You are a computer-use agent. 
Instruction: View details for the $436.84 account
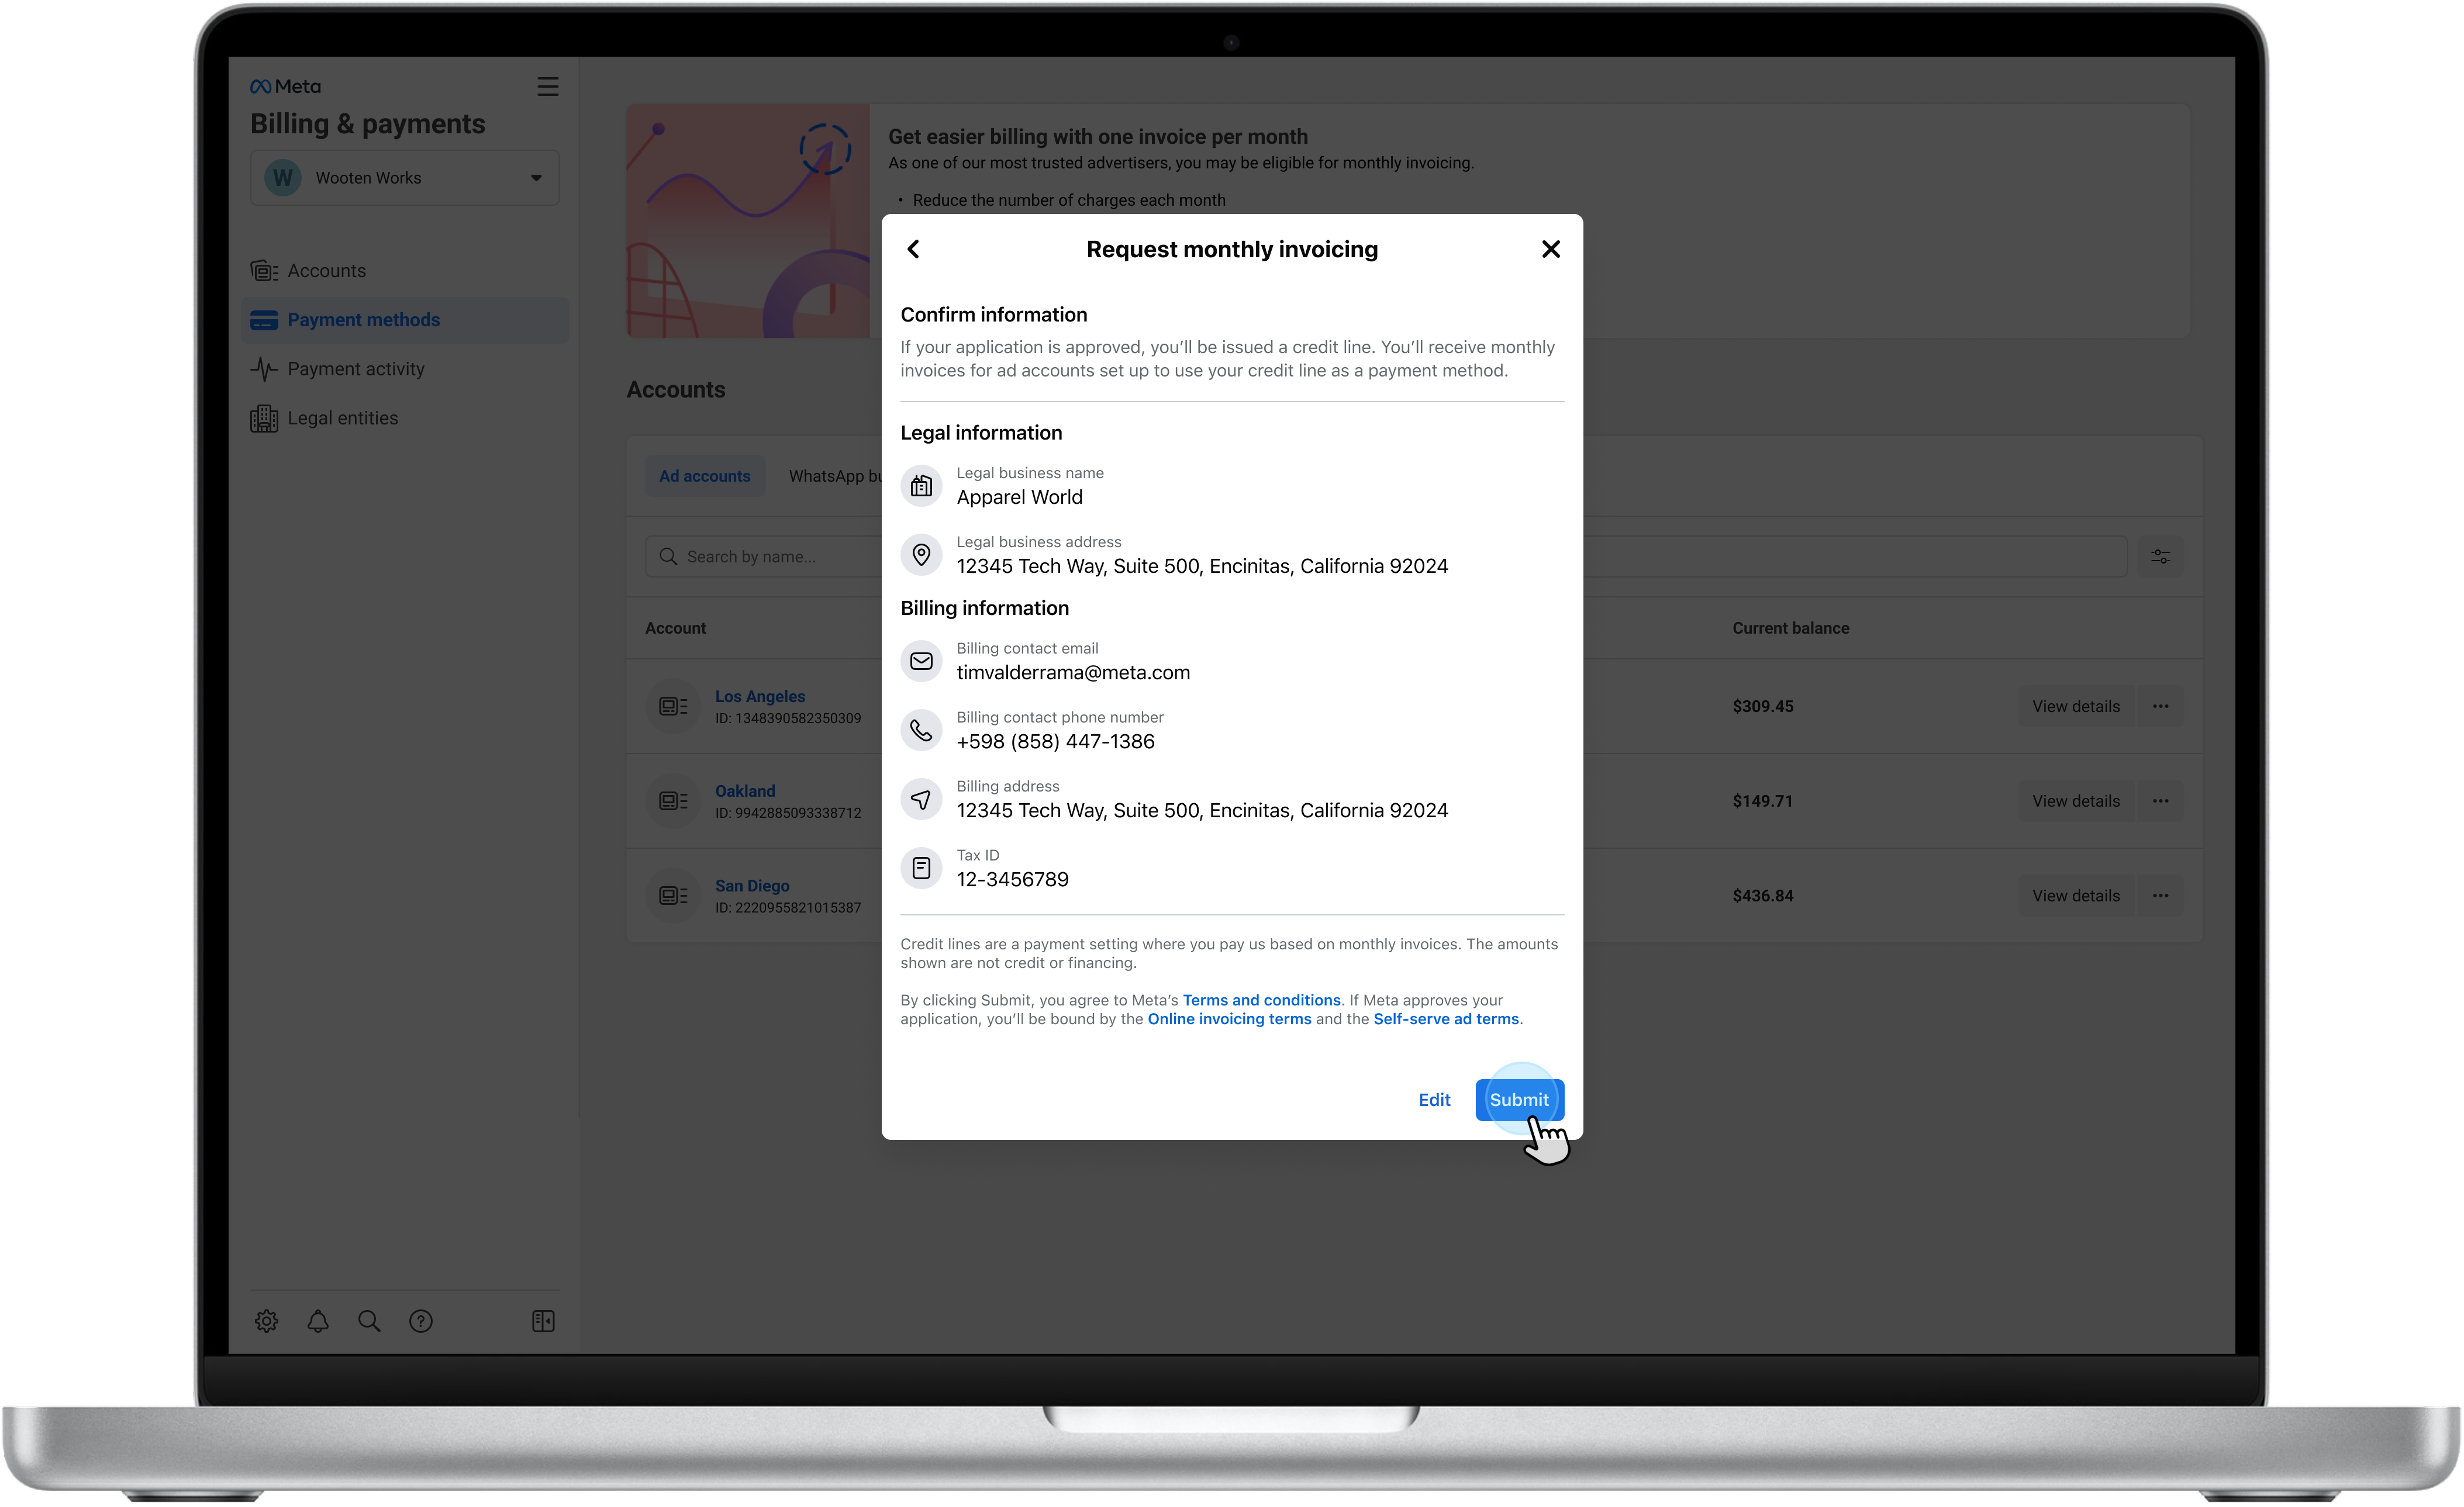tap(2075, 896)
